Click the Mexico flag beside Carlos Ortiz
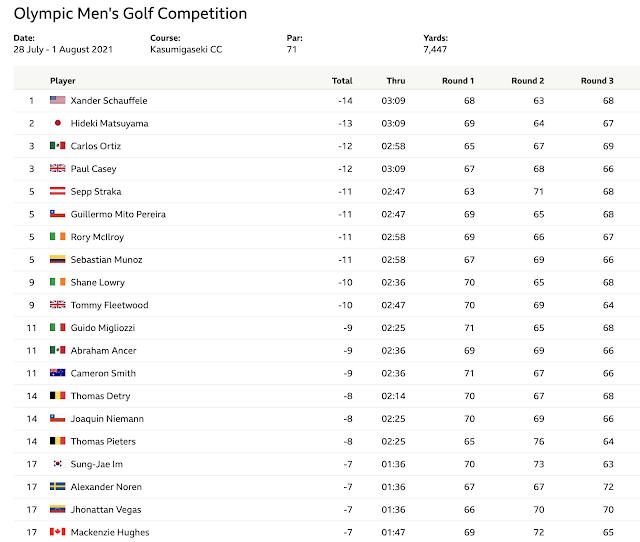The image size is (640, 542). tap(57, 146)
